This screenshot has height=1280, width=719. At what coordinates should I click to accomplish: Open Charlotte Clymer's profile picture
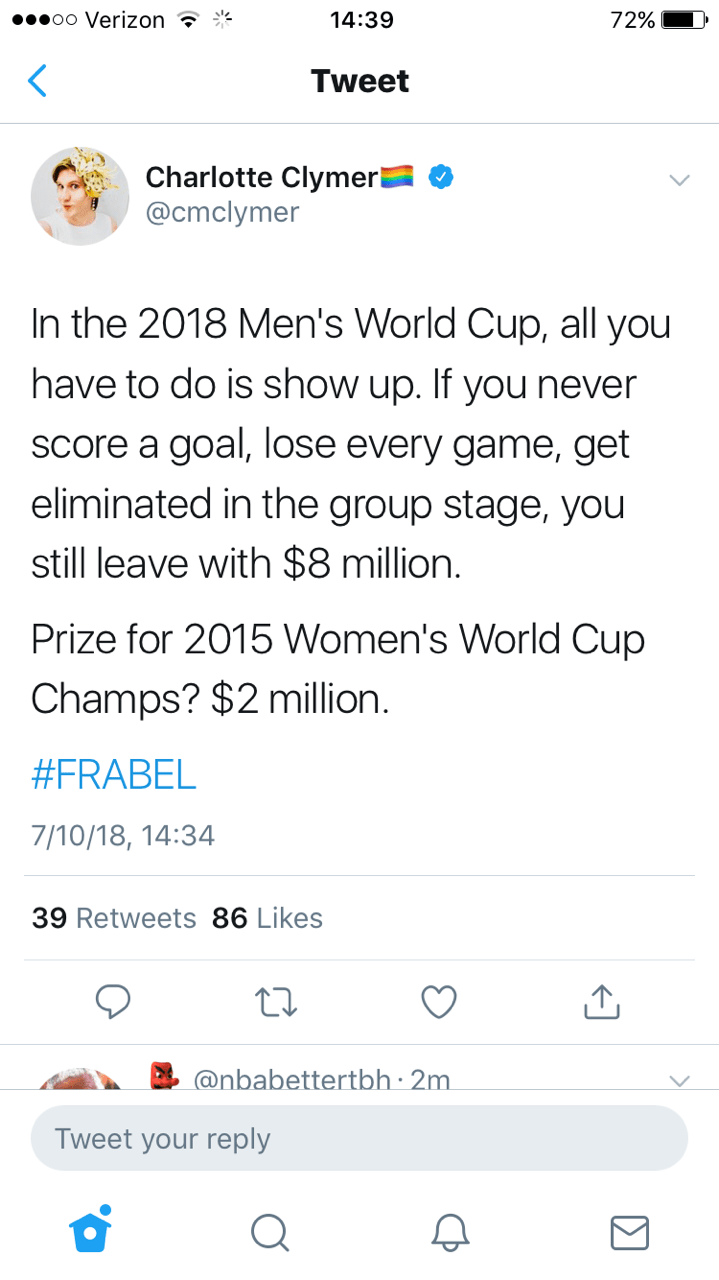click(80, 196)
